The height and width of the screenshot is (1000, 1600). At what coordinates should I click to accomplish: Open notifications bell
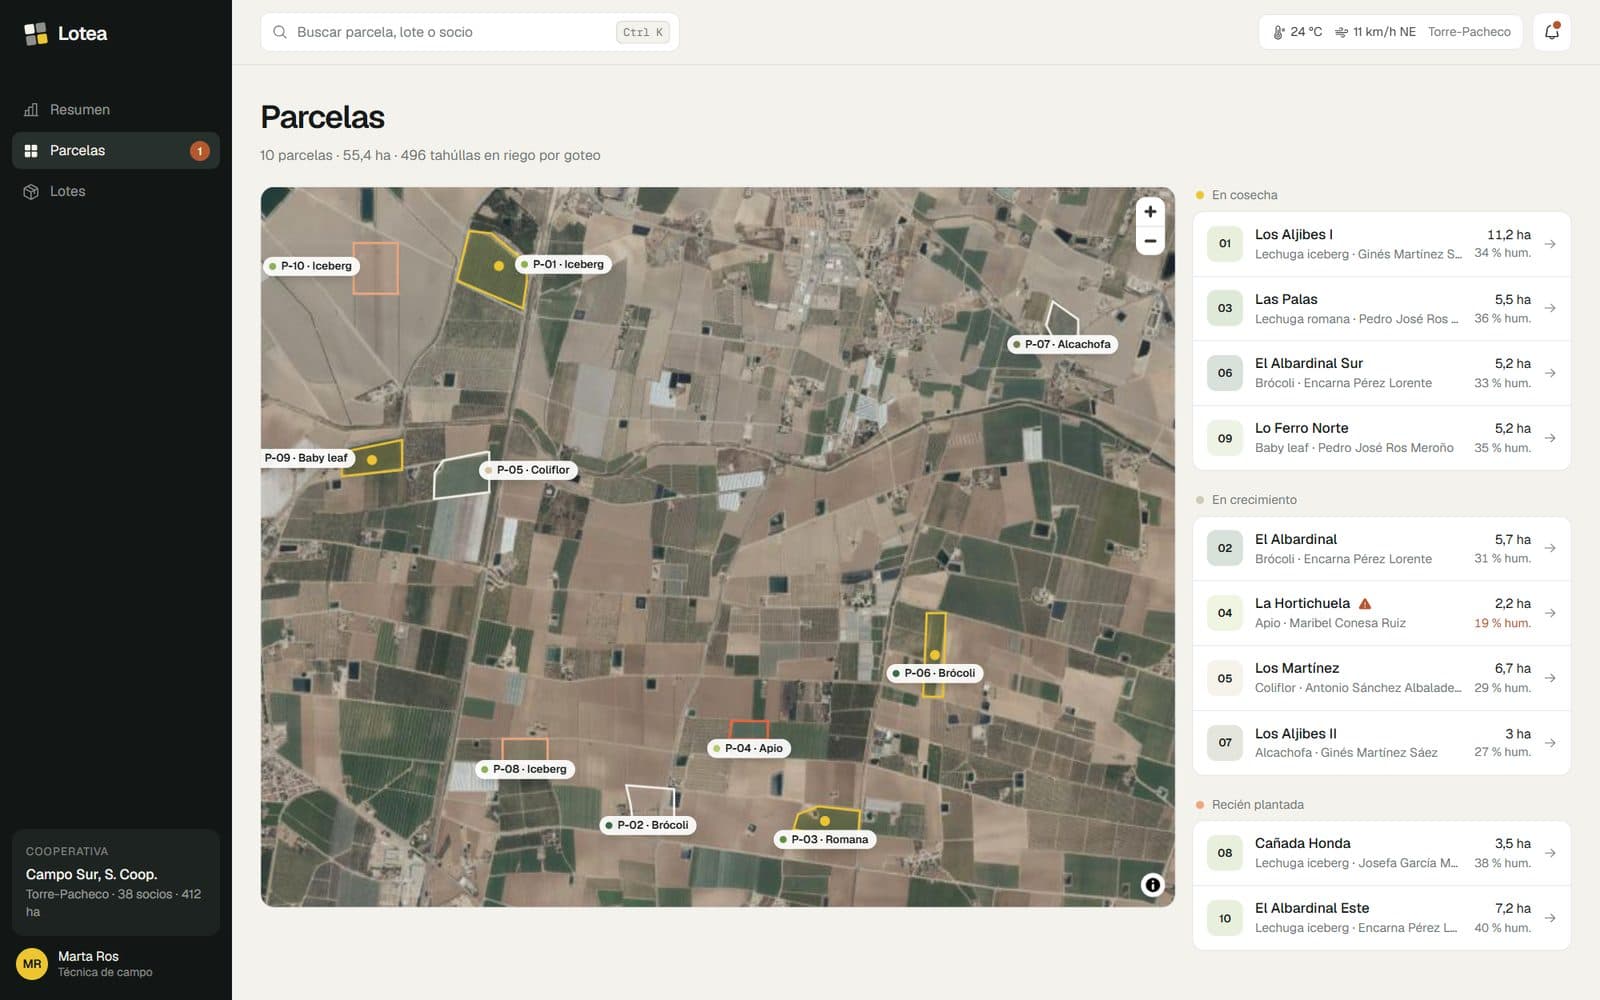pos(1552,32)
